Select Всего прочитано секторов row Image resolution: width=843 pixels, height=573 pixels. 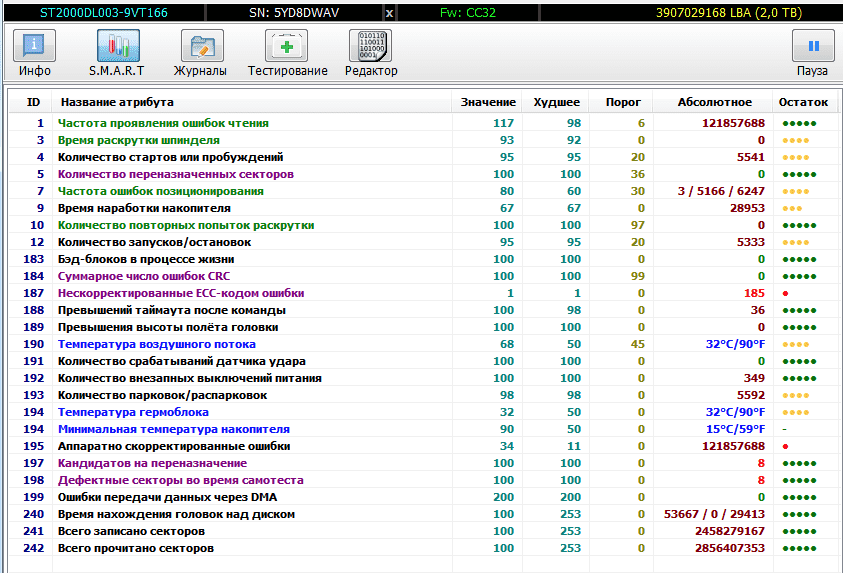pyautogui.click(x=135, y=548)
